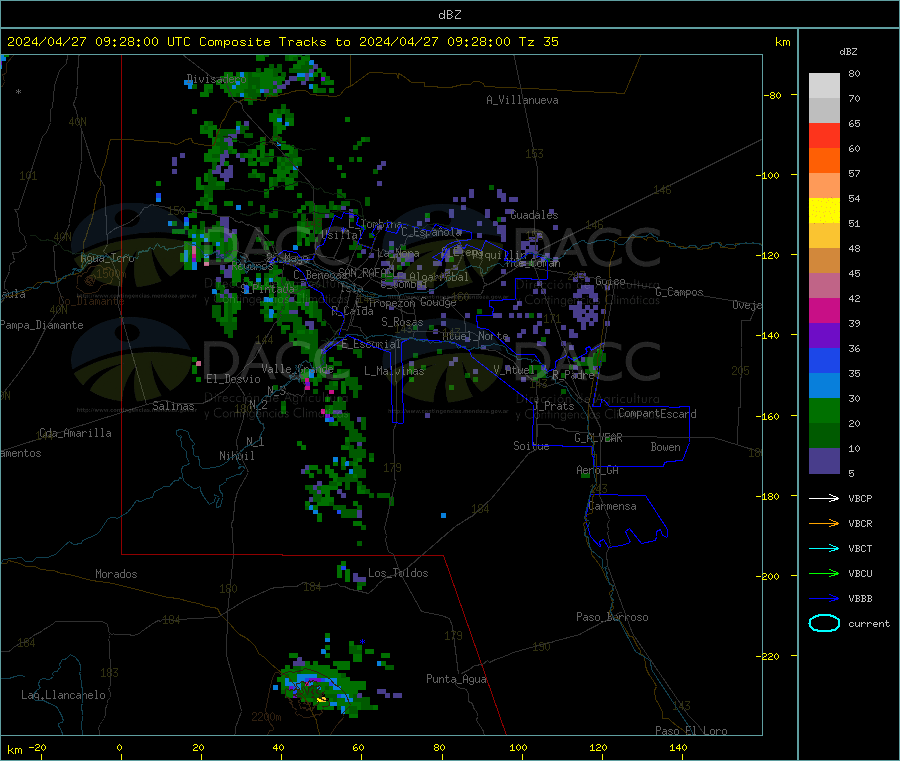Click the A_Villanueva map label

pos(522,100)
